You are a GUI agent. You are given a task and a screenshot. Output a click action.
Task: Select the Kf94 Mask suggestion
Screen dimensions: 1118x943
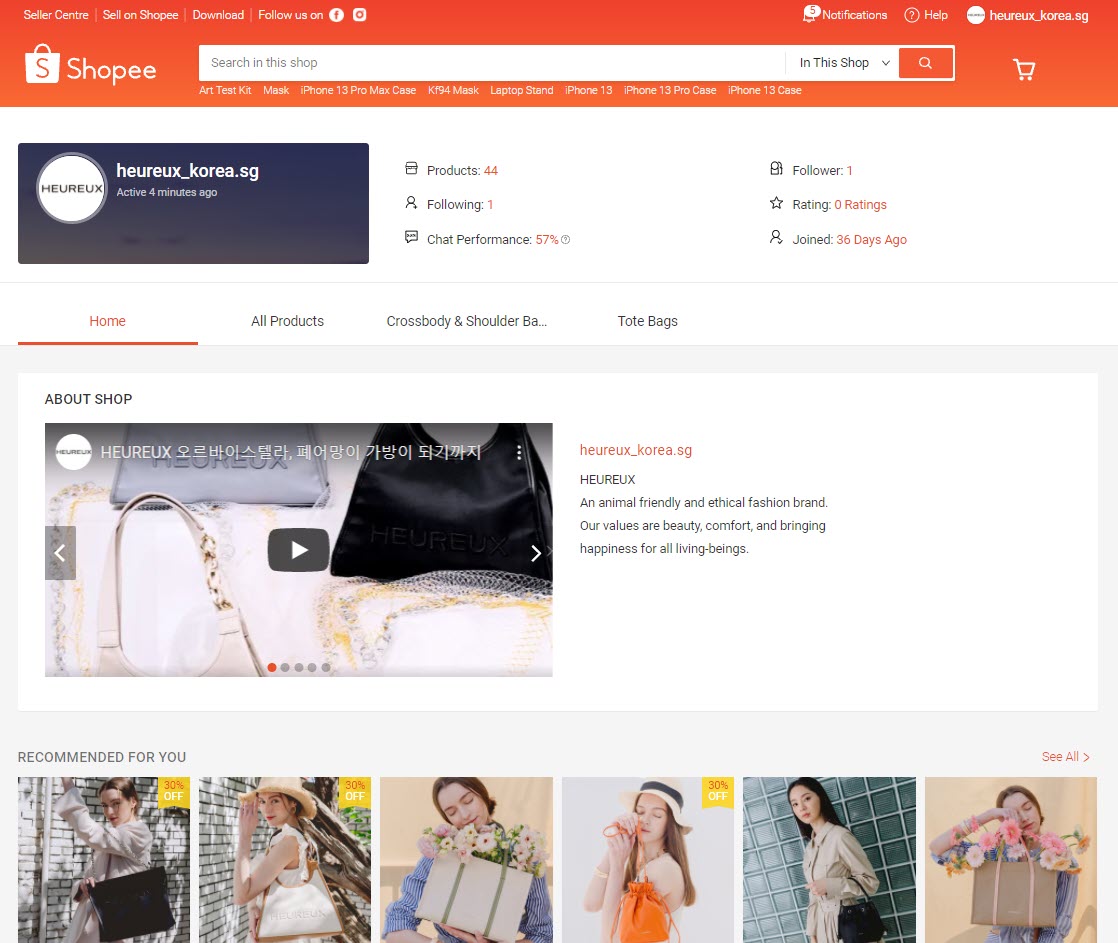(453, 91)
